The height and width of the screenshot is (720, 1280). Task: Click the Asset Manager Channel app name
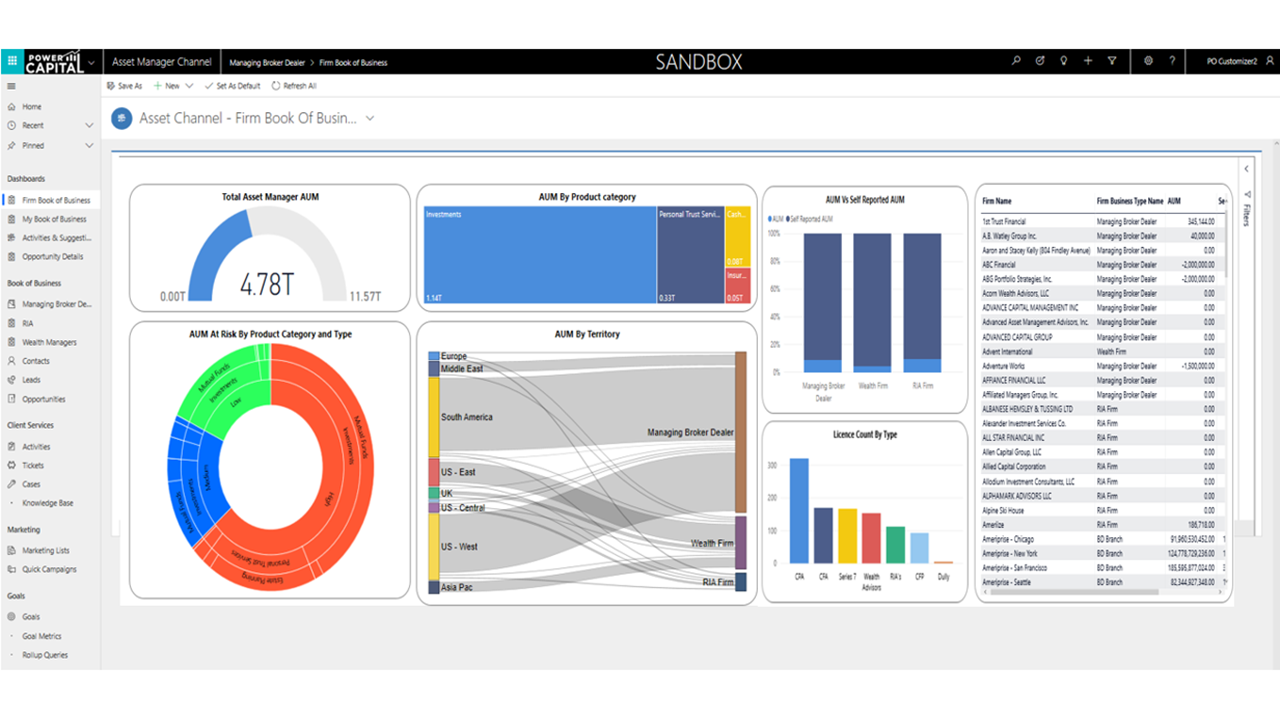point(162,62)
